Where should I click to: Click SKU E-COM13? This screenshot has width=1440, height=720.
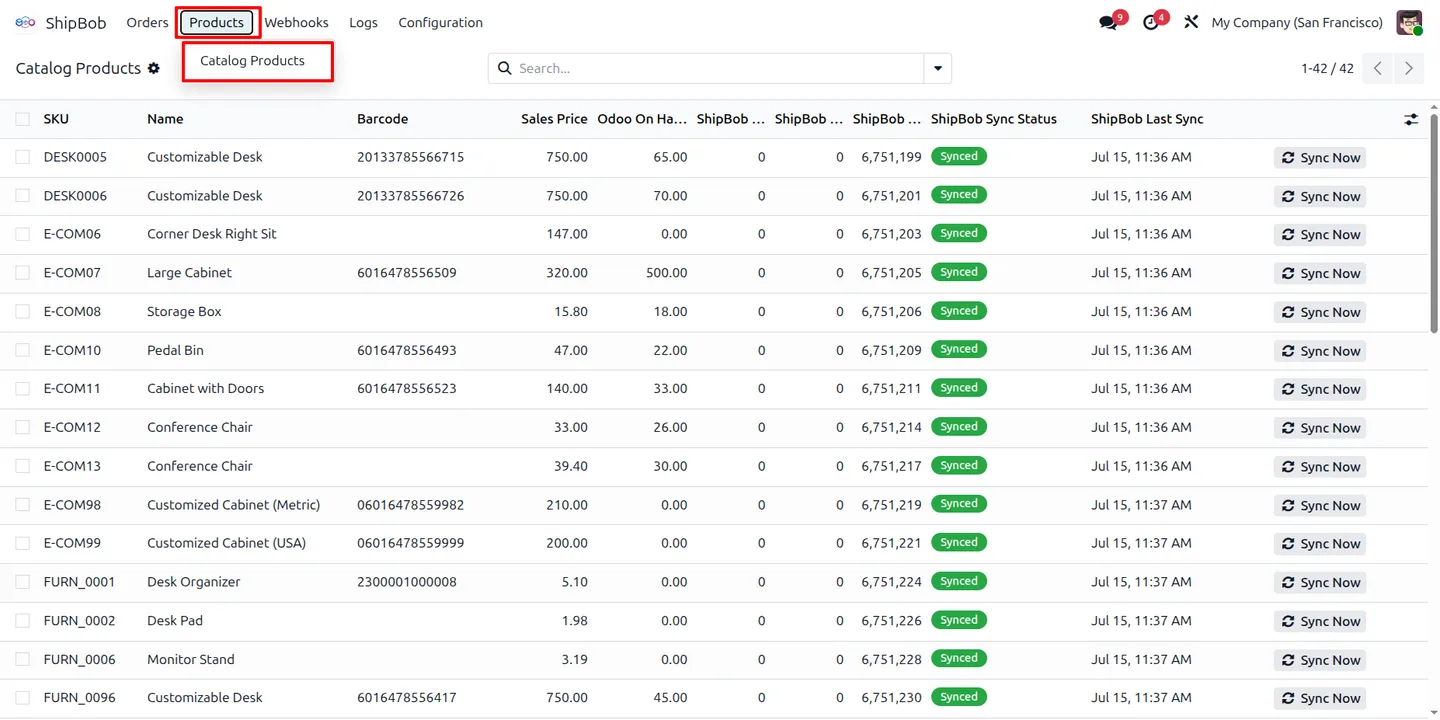click(x=72, y=466)
